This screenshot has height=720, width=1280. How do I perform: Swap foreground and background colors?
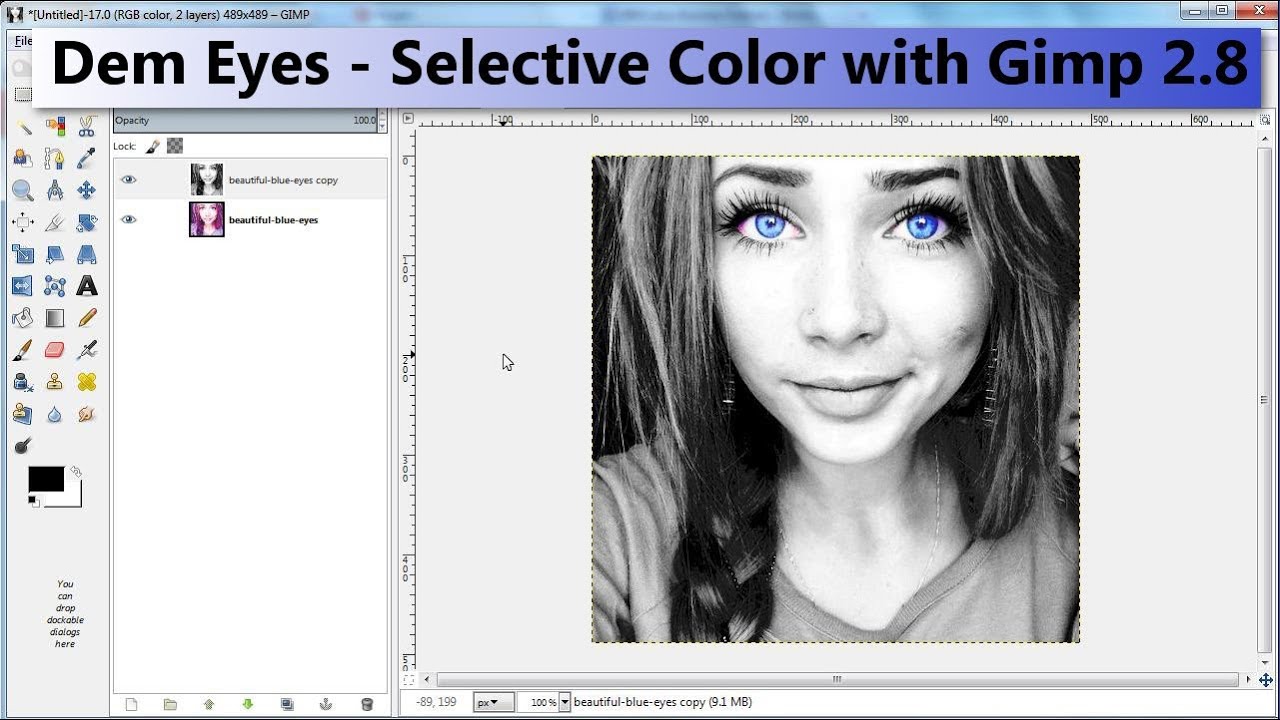coord(76,472)
